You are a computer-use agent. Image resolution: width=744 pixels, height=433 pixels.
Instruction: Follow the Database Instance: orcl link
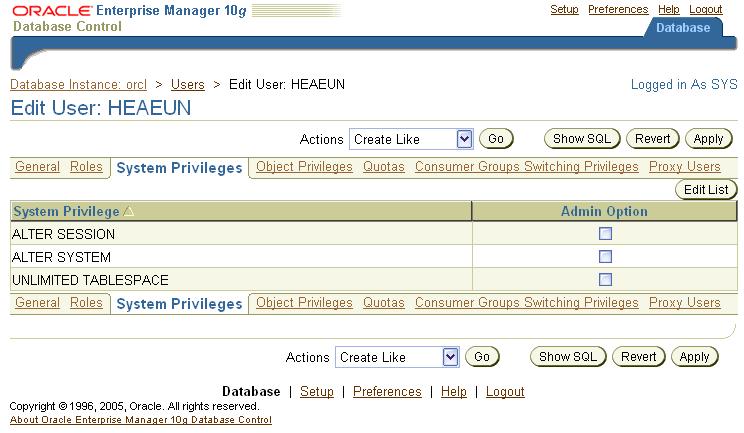pos(78,85)
